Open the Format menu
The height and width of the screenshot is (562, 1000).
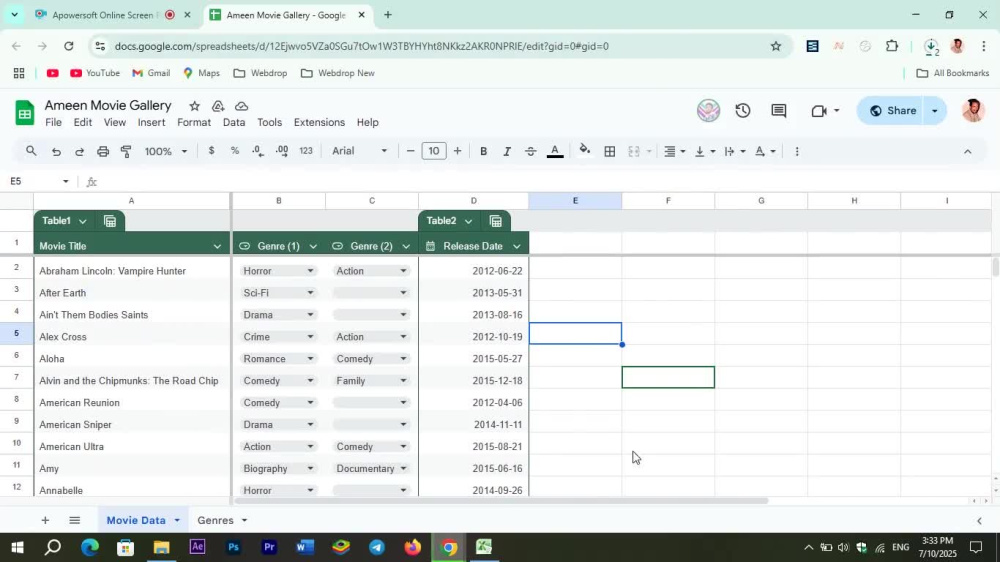coord(194,122)
